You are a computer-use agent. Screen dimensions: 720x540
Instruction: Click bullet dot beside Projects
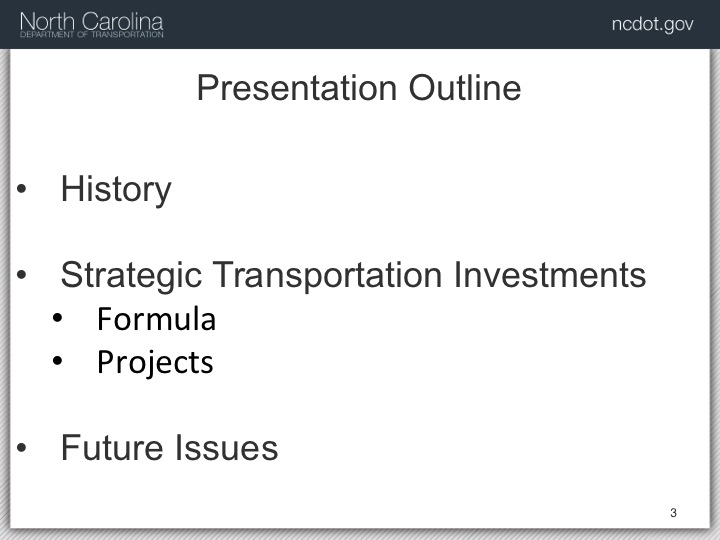coord(57,361)
